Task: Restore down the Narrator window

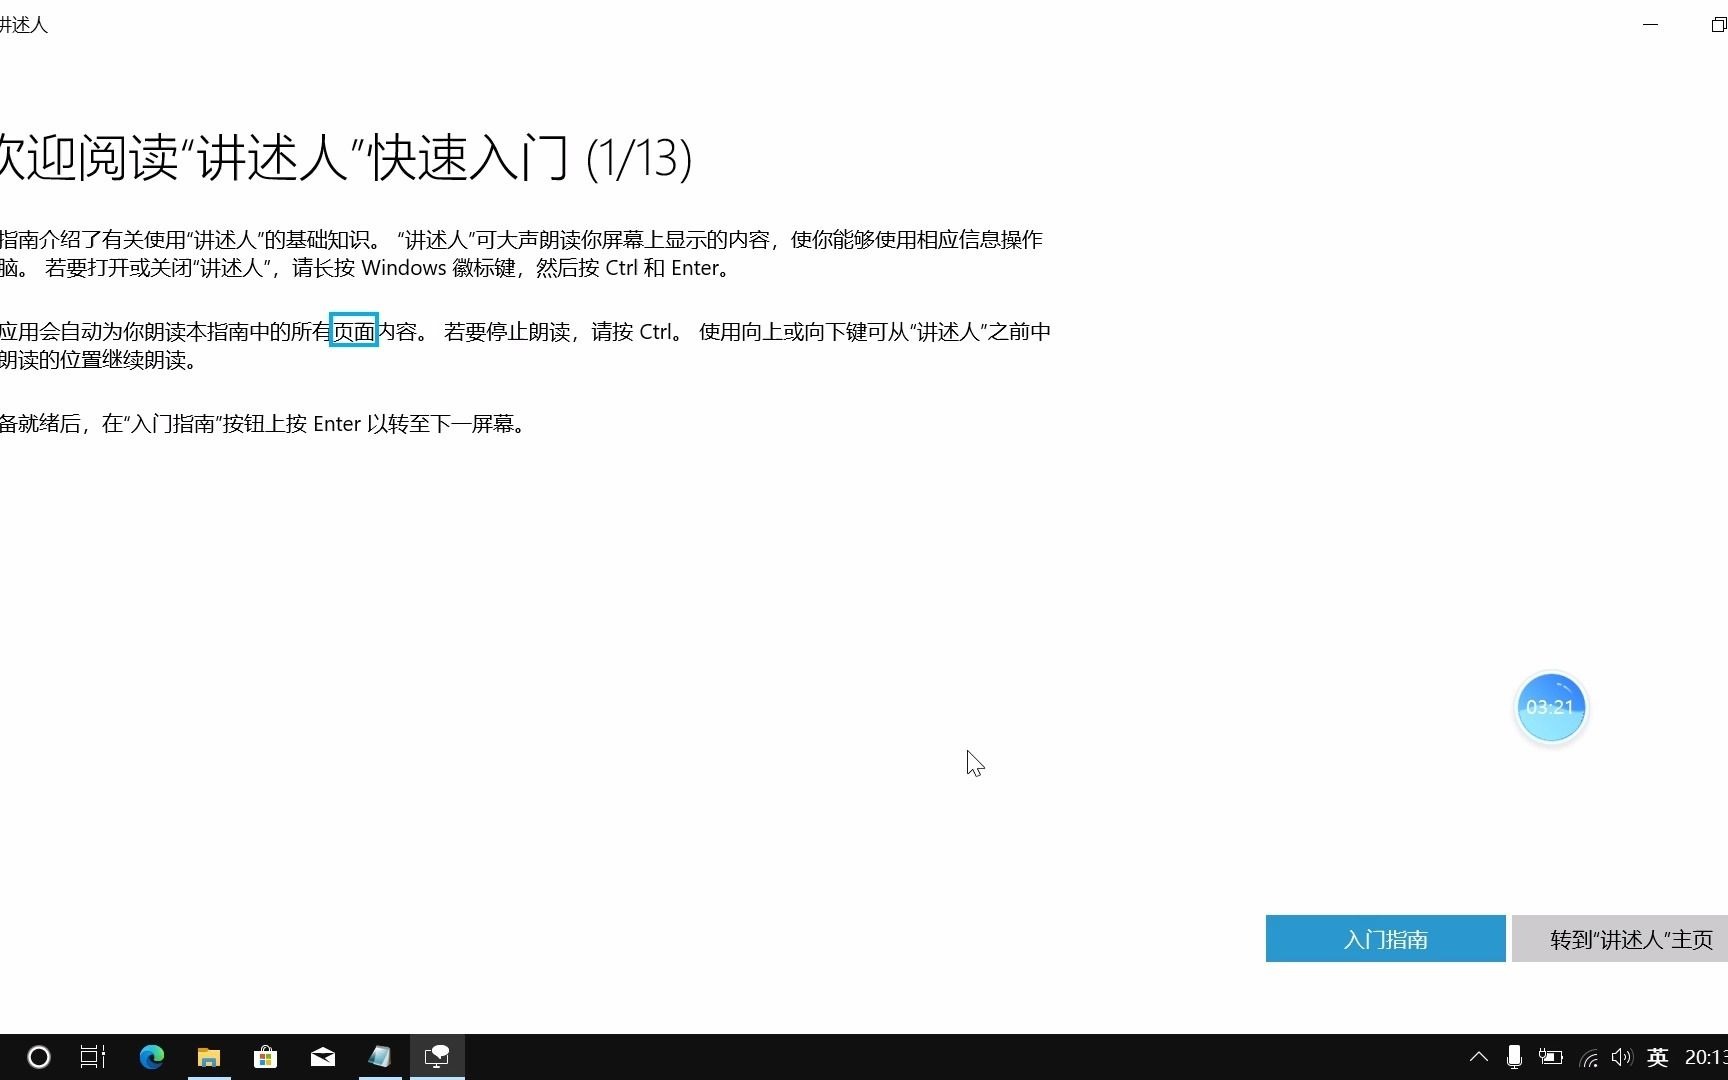Action: click(1719, 25)
